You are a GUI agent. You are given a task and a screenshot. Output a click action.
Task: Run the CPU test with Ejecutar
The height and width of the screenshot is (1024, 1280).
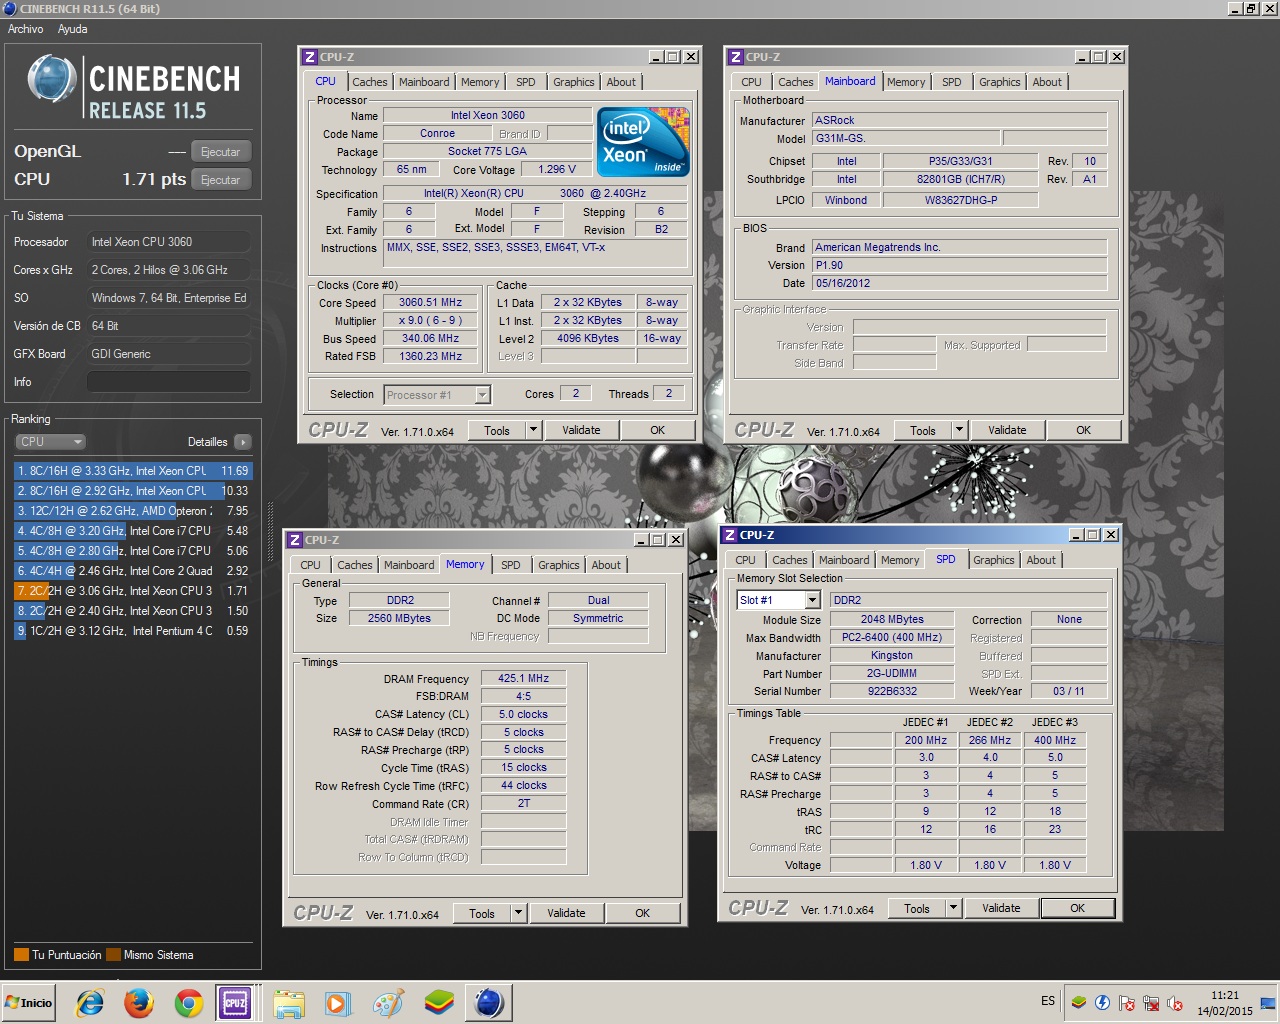click(220, 180)
